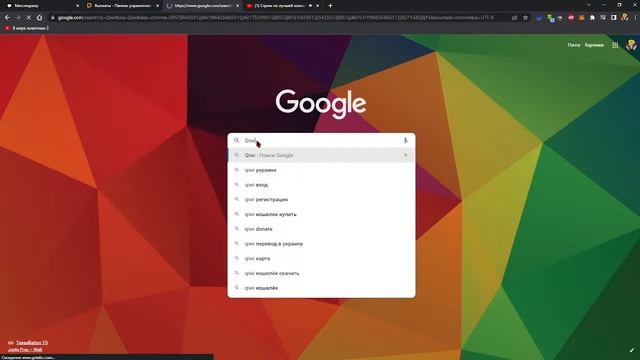Bookmark this page with the star icon
640x360 pixels.
(x=525, y=18)
